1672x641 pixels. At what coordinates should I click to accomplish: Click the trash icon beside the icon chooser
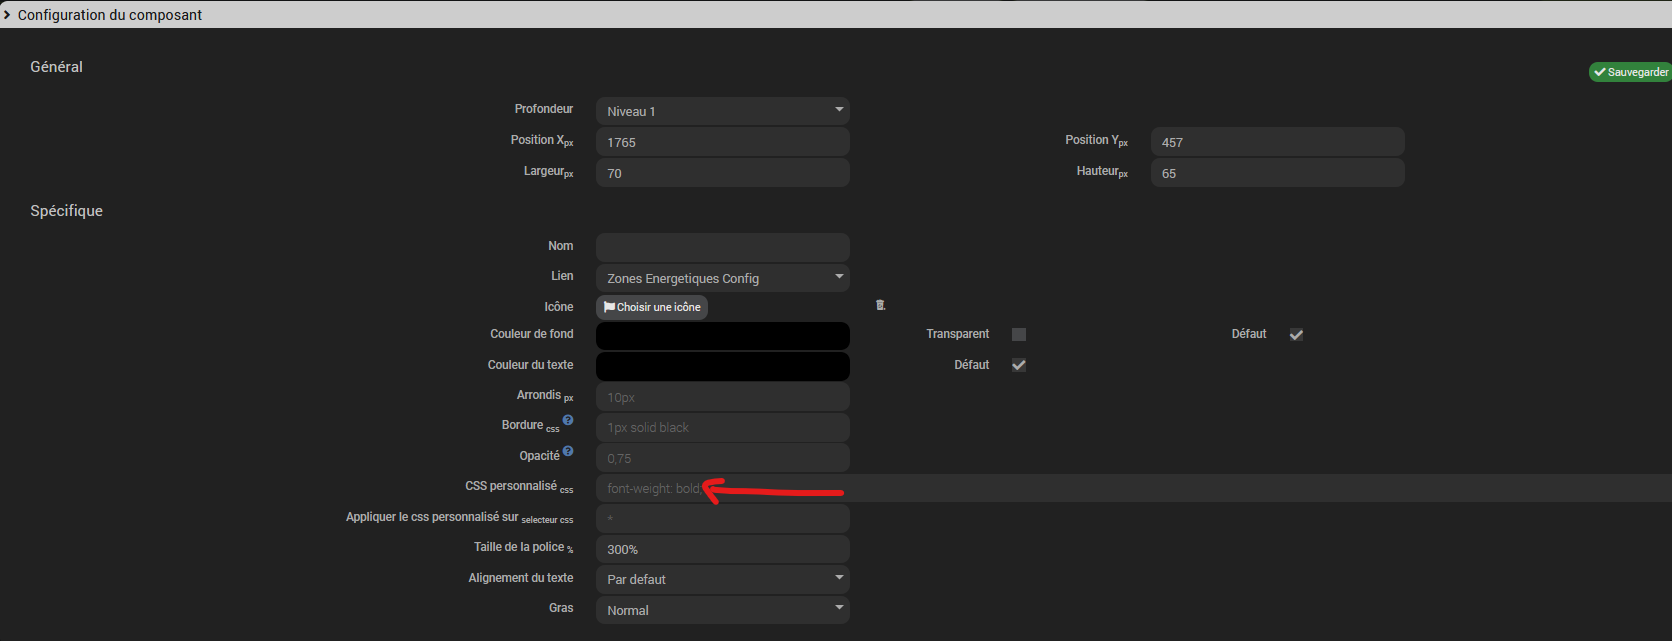point(880,305)
